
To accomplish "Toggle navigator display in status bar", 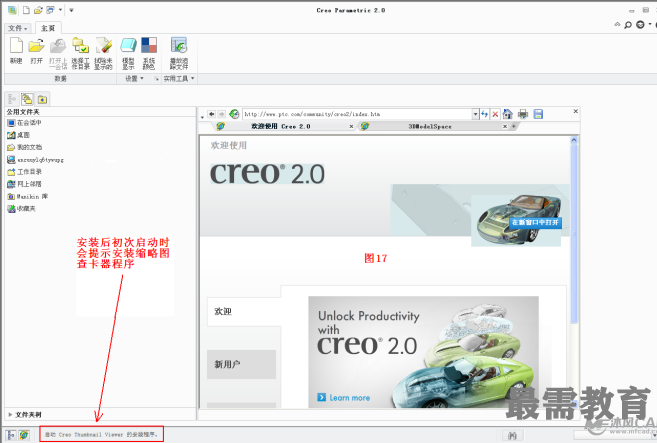I will 11,435.
